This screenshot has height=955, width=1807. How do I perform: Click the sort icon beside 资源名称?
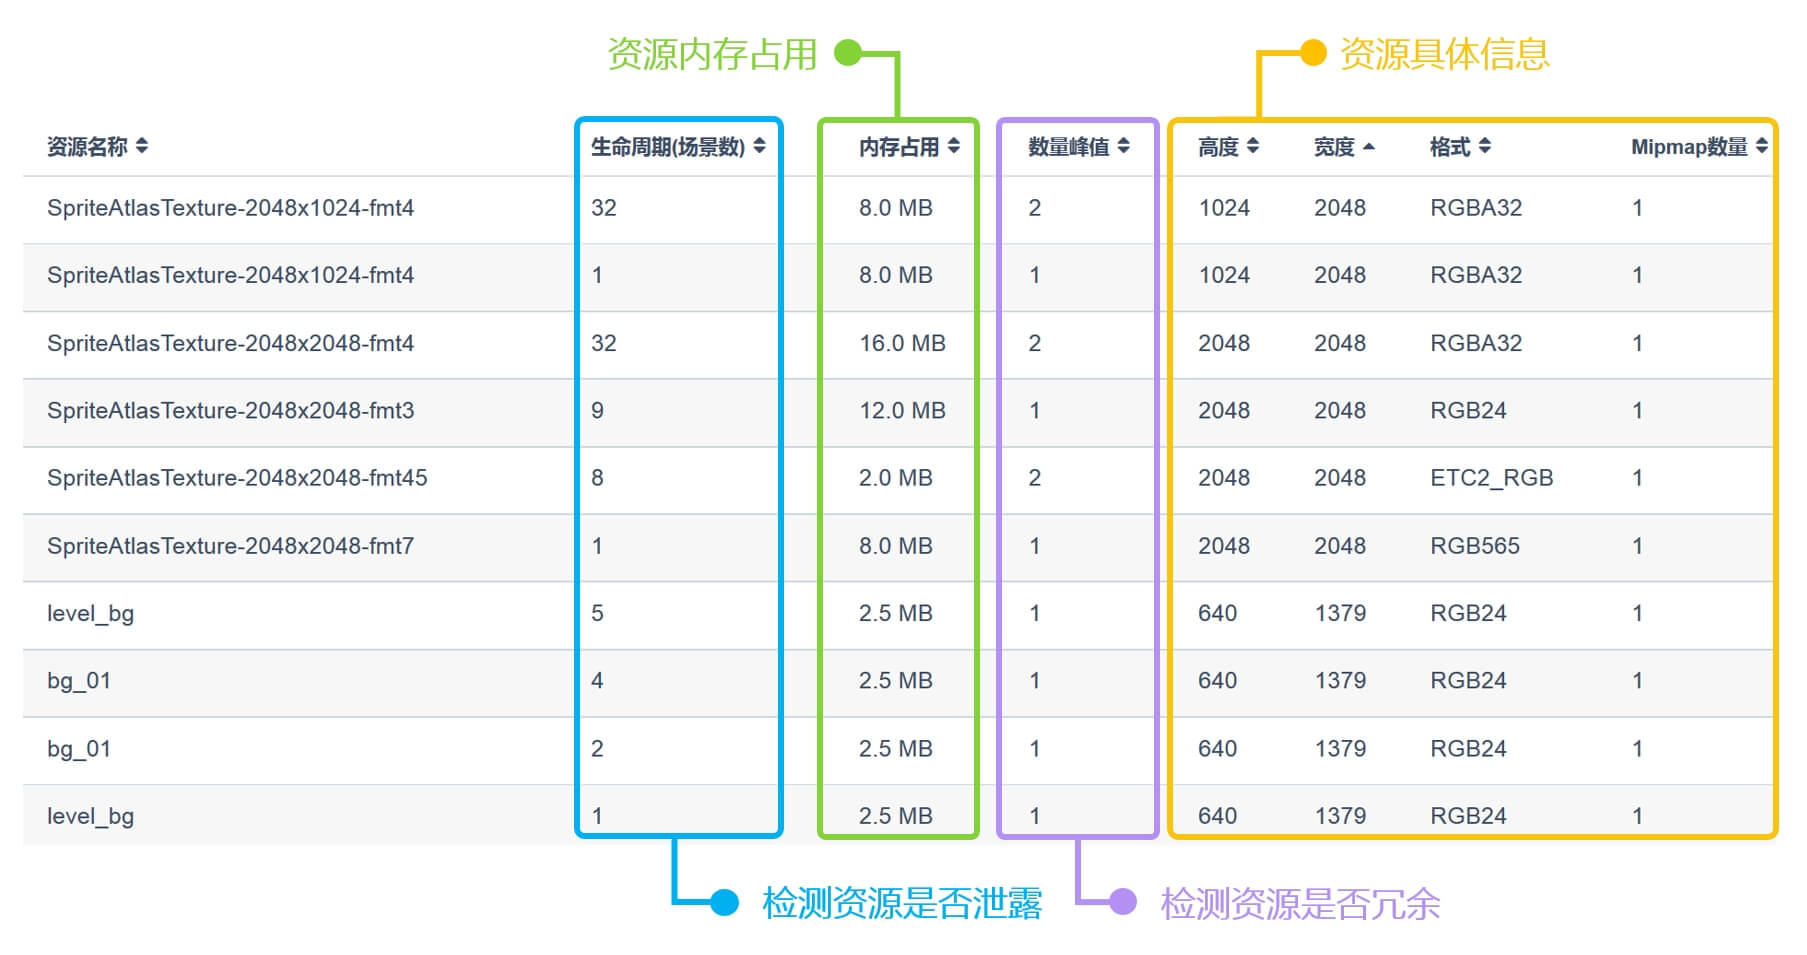[142, 146]
